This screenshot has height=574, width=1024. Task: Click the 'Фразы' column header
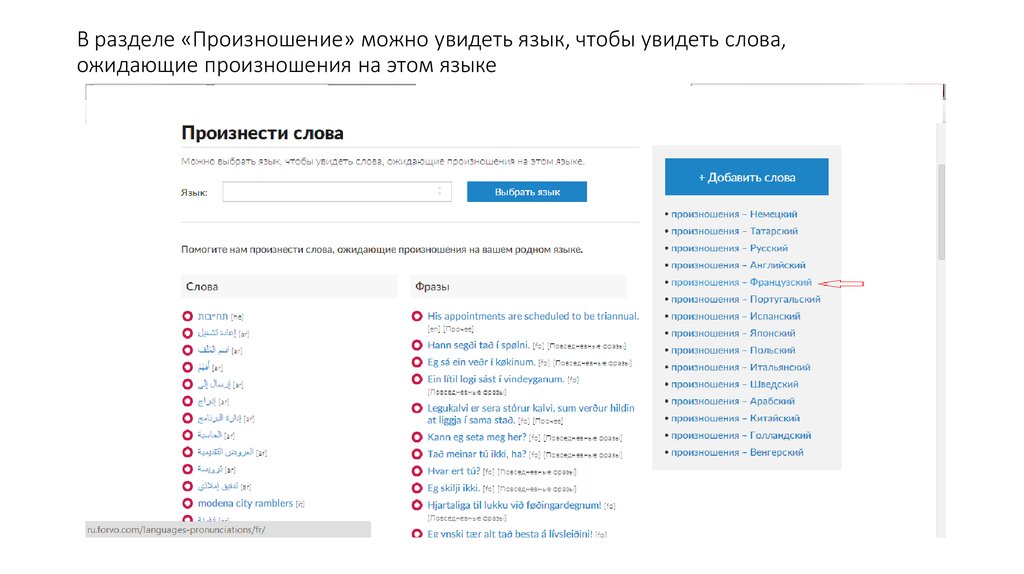tap(519, 287)
